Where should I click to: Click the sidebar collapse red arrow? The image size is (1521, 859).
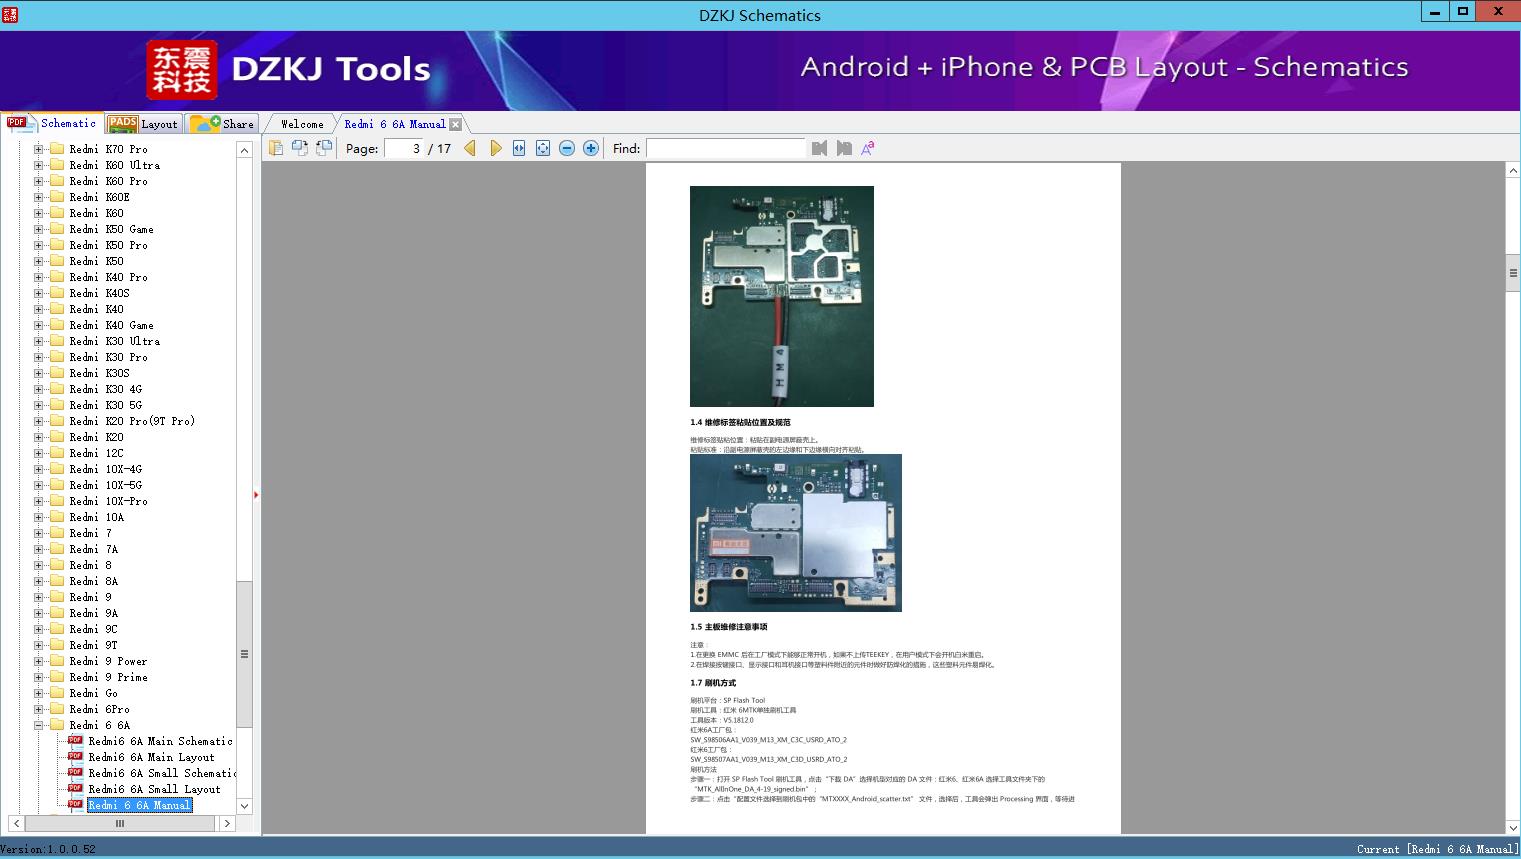(256, 495)
